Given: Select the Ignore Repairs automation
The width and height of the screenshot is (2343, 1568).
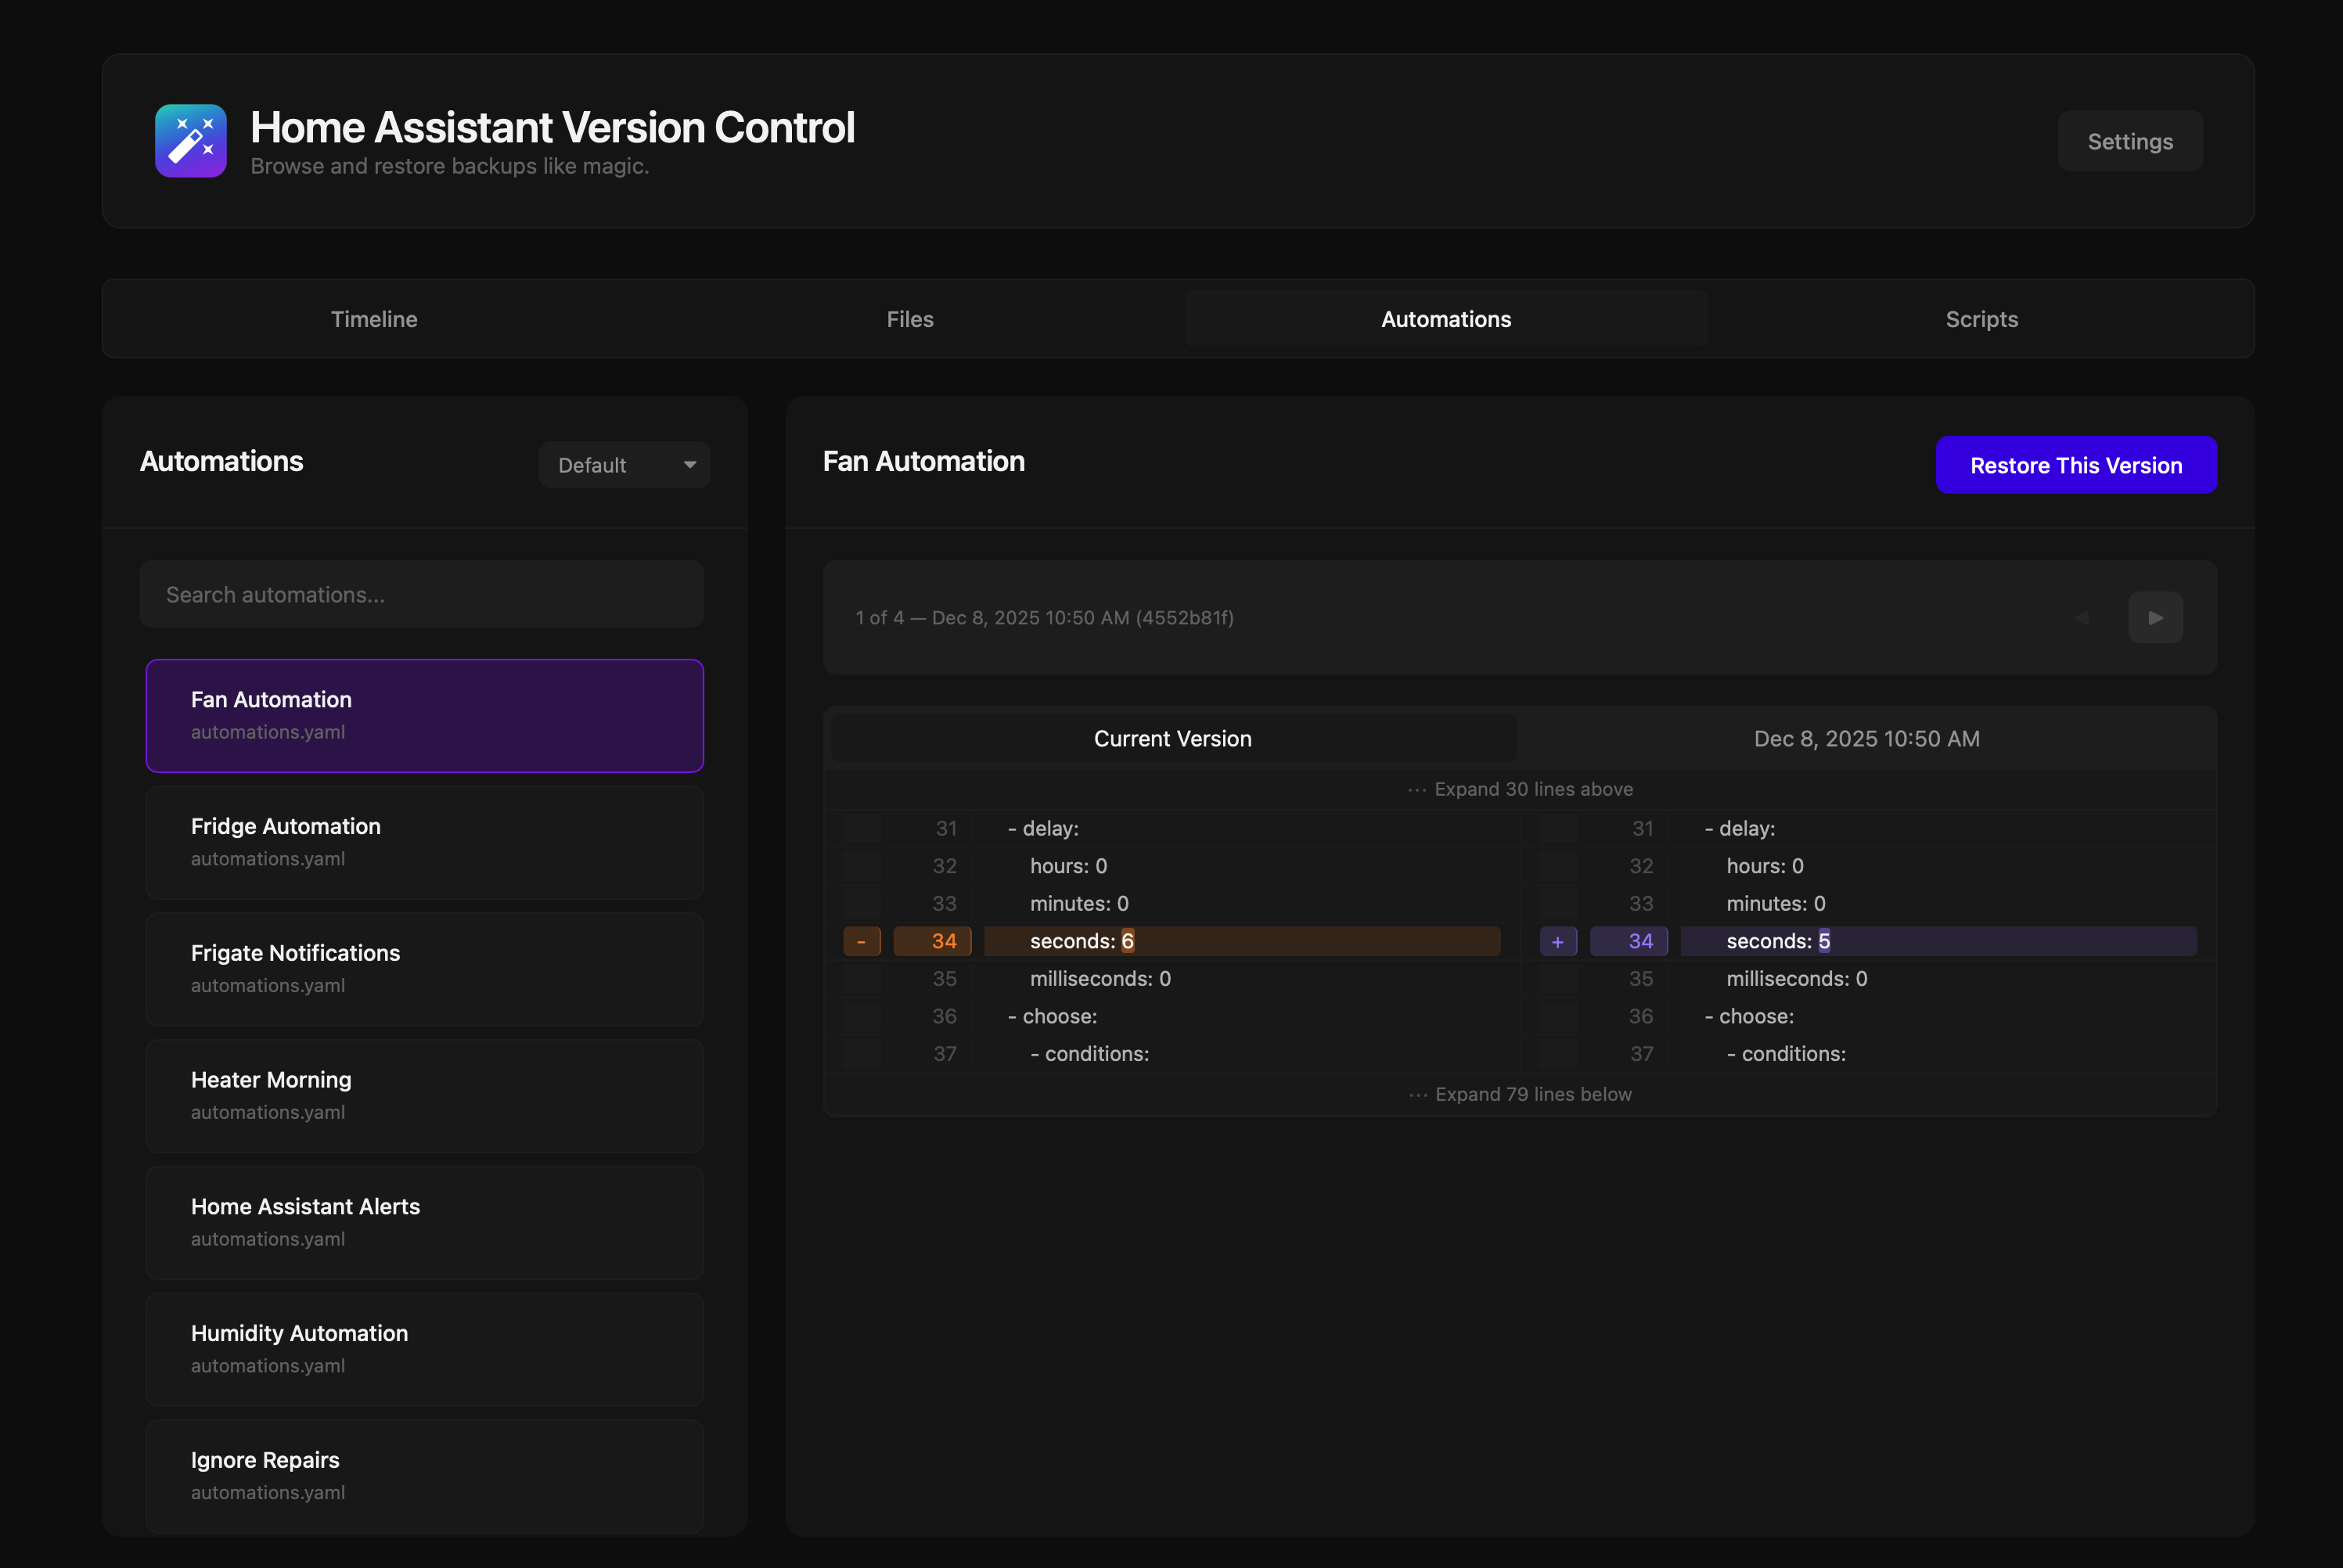Looking at the screenshot, I should tap(424, 1476).
